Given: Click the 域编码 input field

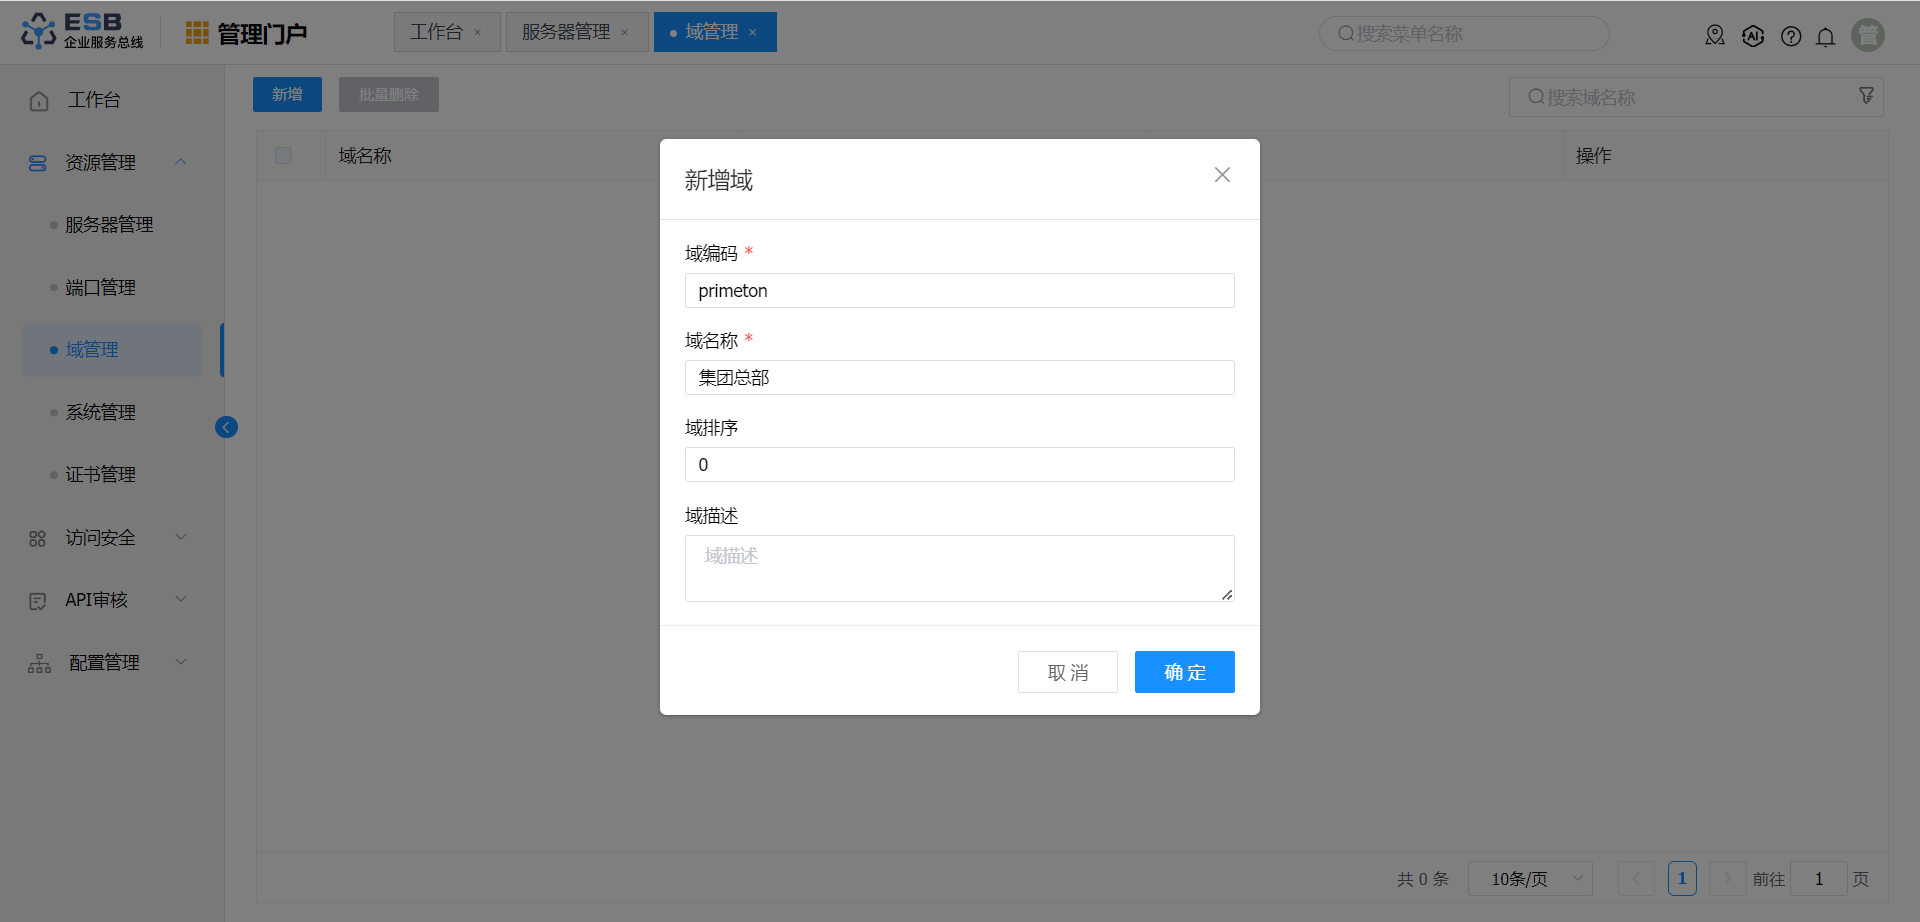Looking at the screenshot, I should tap(959, 291).
